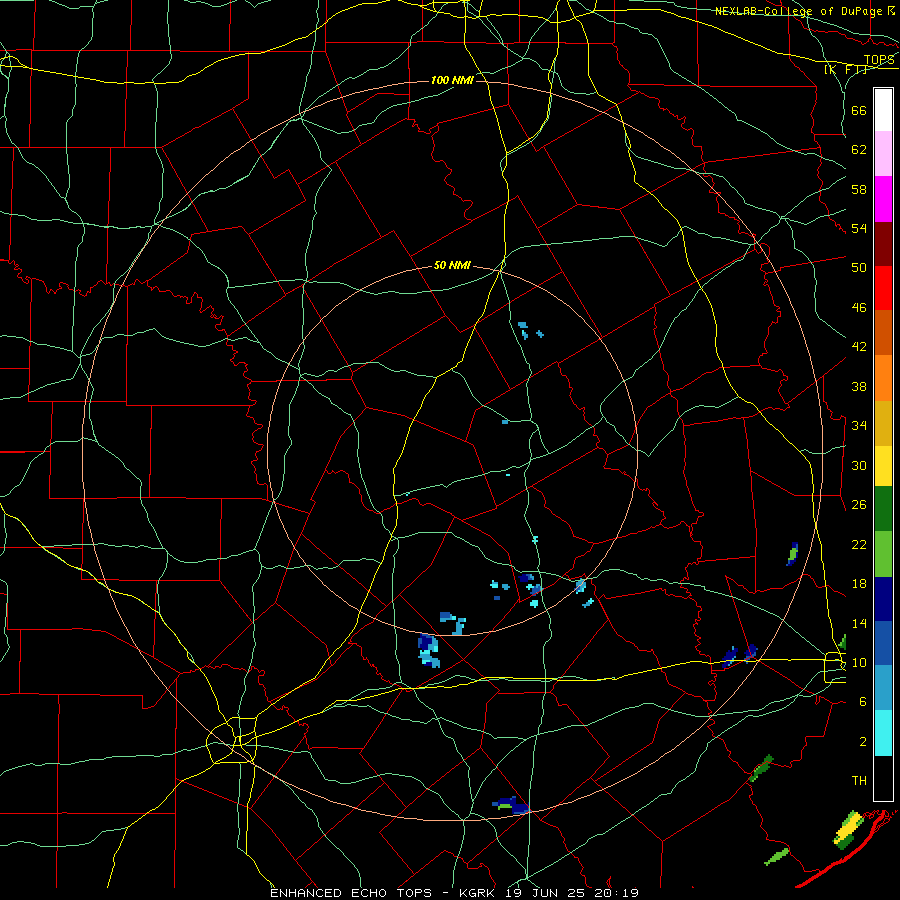Click the 66 label on the legend
This screenshot has height=900, width=900.
859,110
